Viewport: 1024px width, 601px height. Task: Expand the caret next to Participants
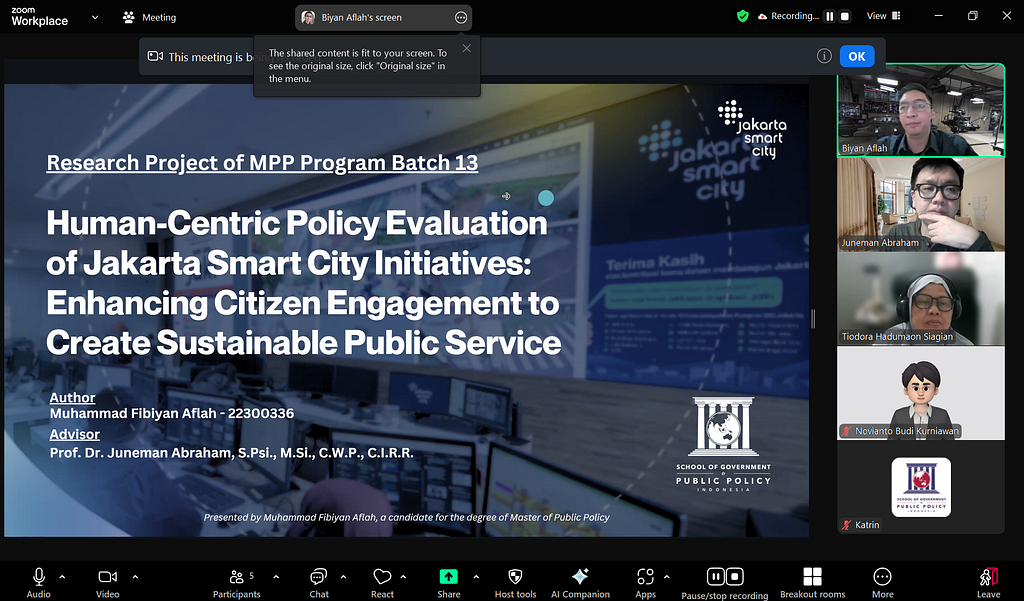pos(276,577)
